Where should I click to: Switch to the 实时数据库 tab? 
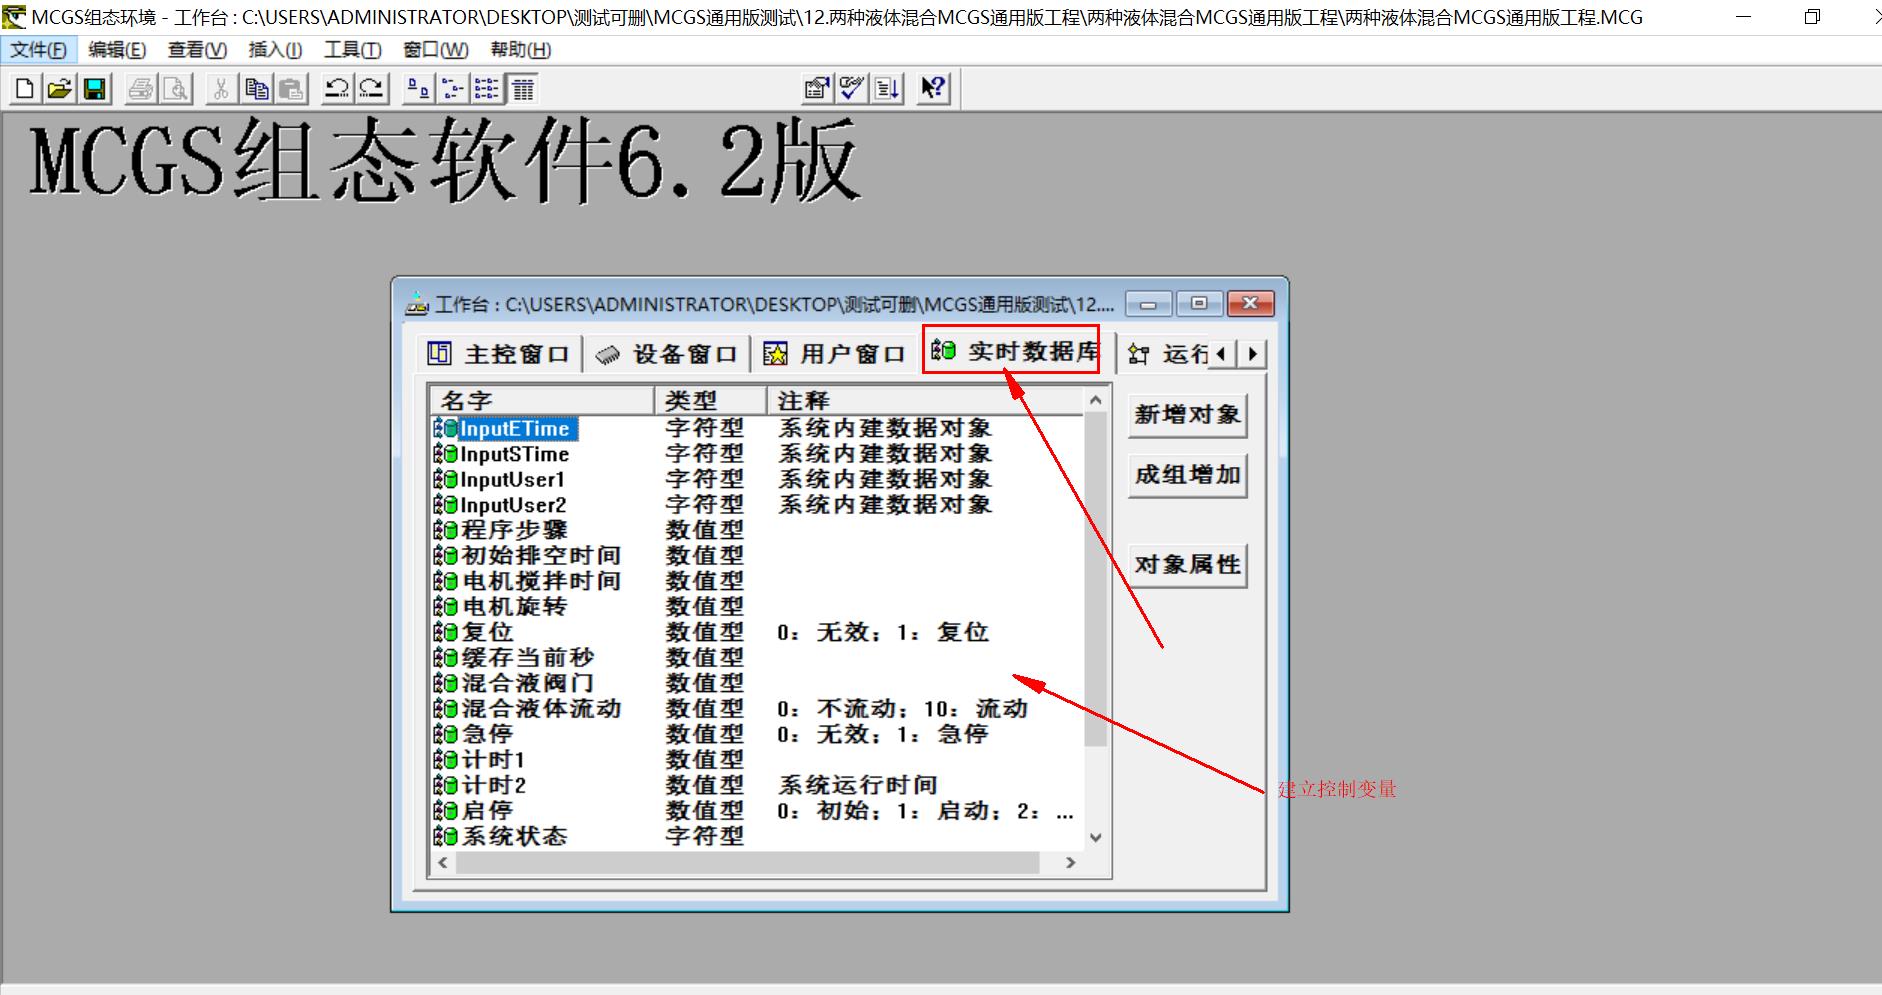[x=1012, y=352]
